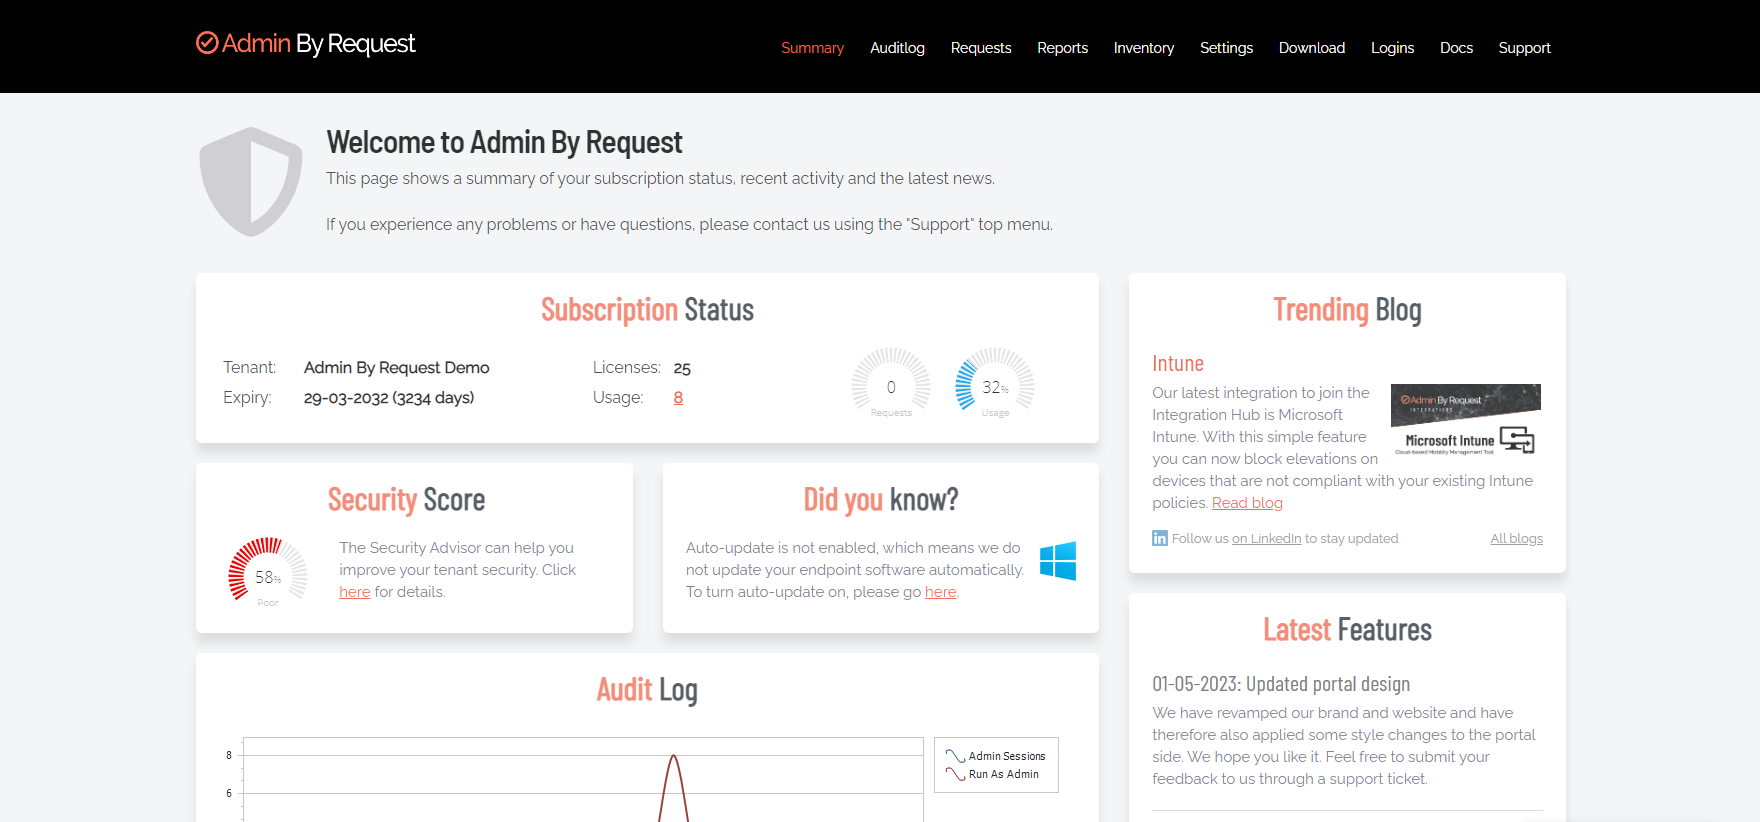
Task: Click the Admin Sessions legend entry
Action: tap(996, 756)
